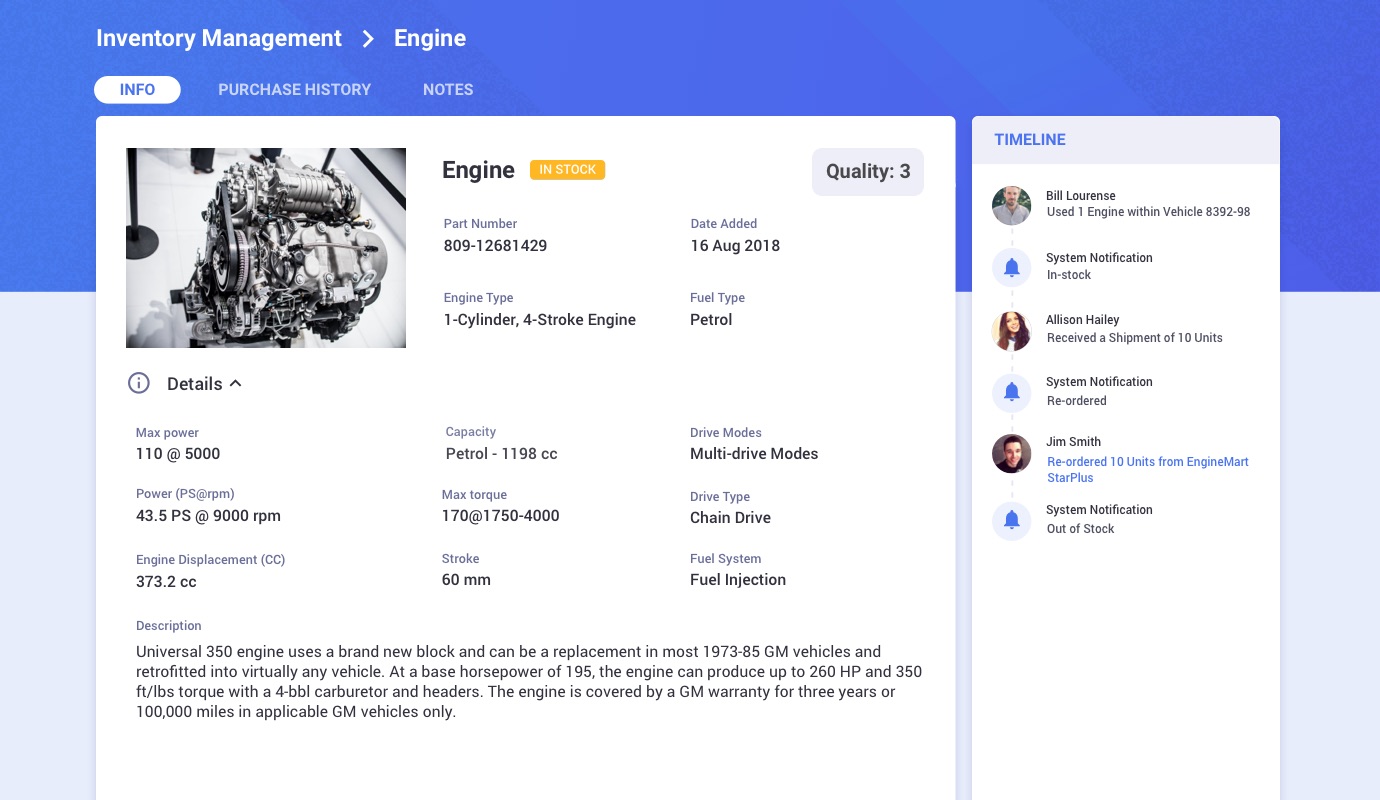Click the Engine breadcrumb title
Screen dimensions: 1380x800
[430, 39]
